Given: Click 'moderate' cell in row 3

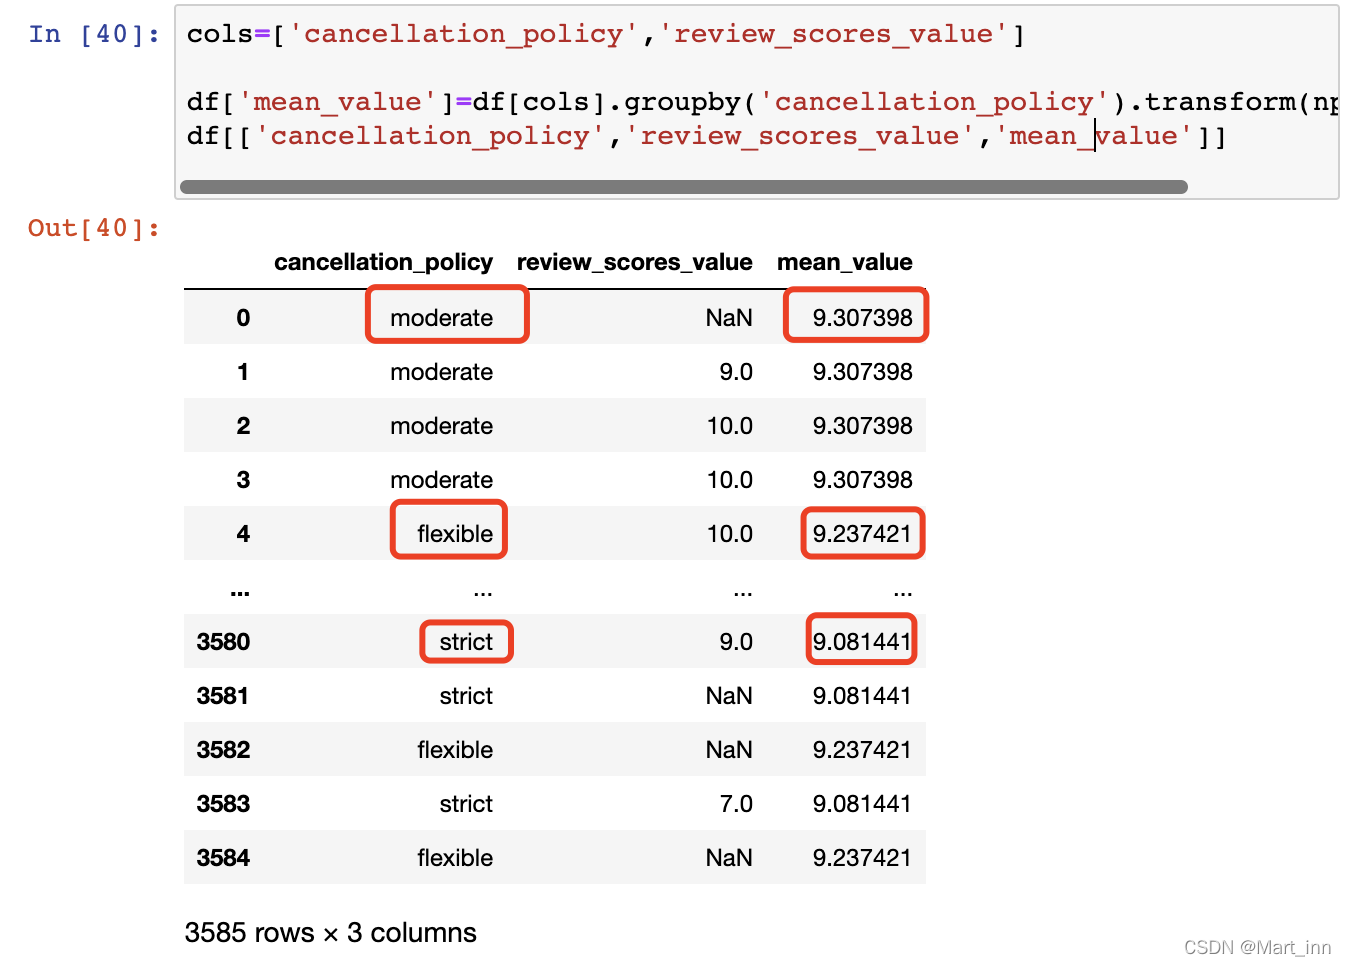Looking at the screenshot, I should coord(441,480).
